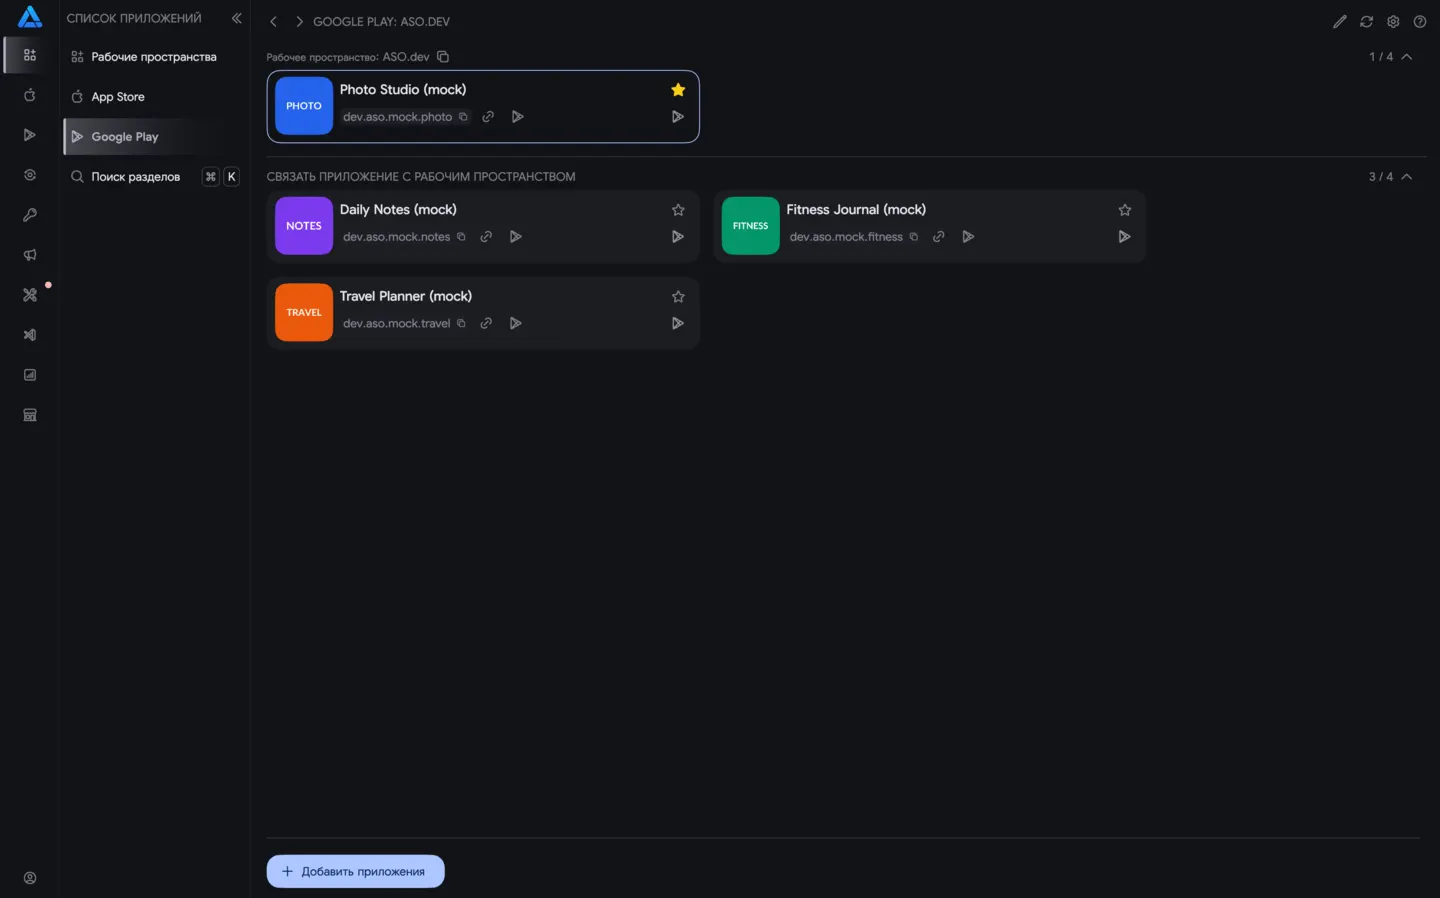This screenshot has height=898, width=1440.
Task: Collapse the app list side panel
Action: click(x=237, y=18)
